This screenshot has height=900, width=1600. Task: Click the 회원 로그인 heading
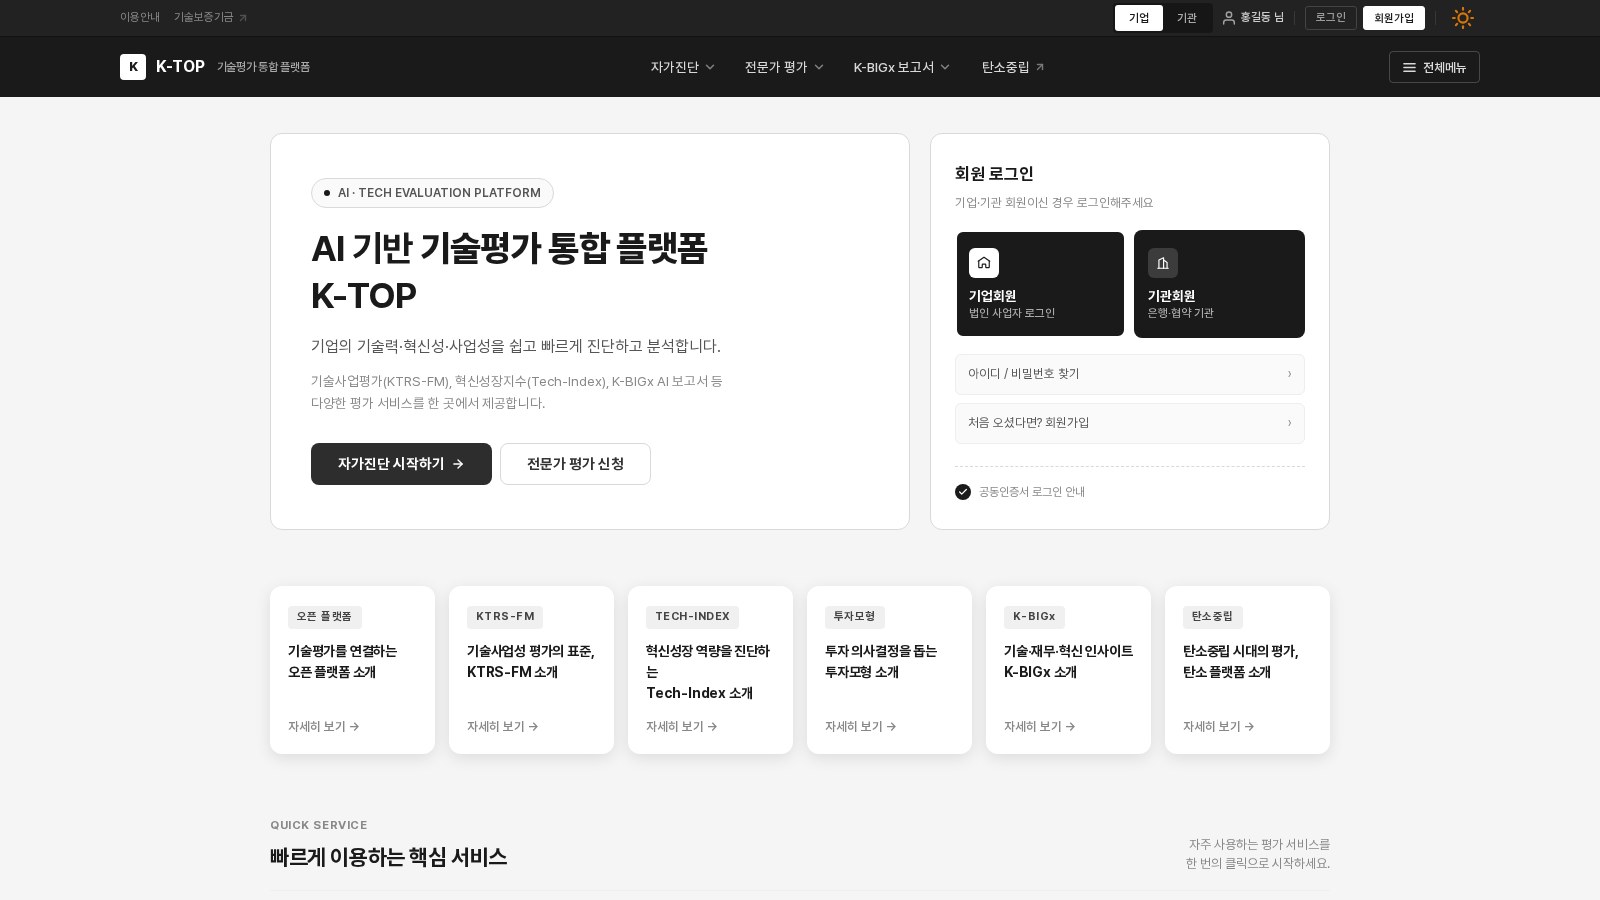[994, 174]
